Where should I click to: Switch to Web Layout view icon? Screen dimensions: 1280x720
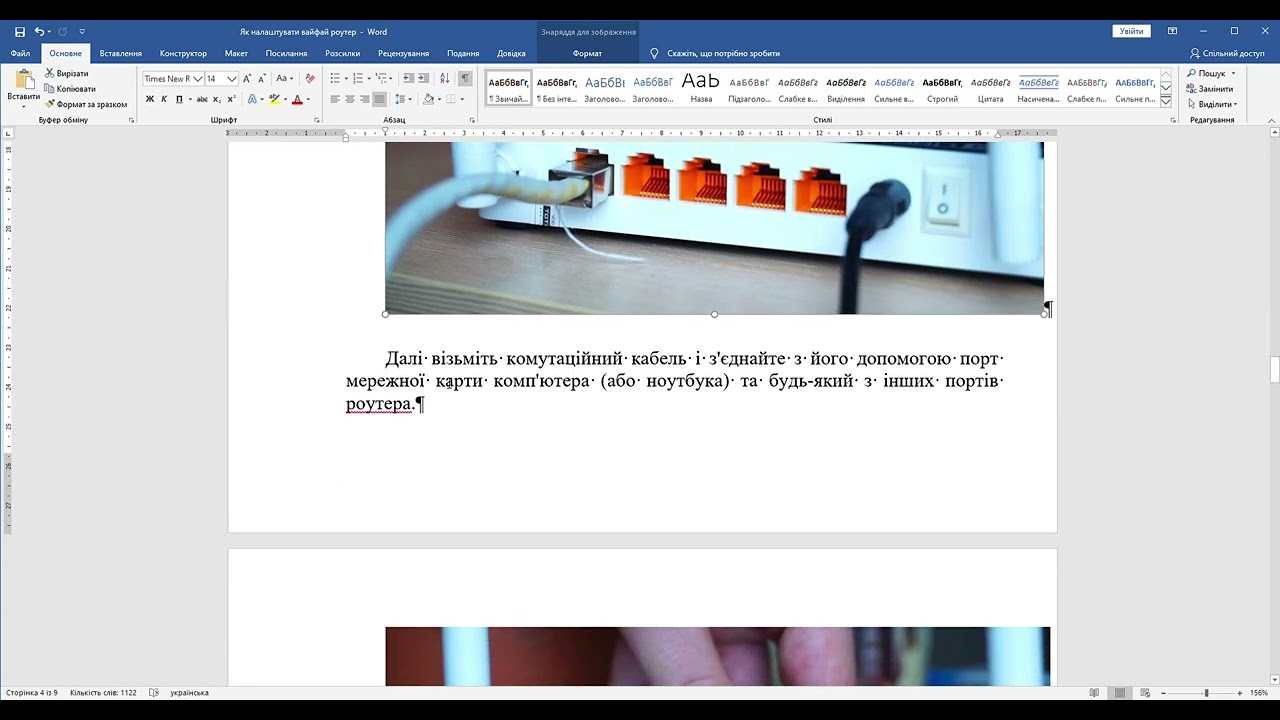pos(1145,692)
